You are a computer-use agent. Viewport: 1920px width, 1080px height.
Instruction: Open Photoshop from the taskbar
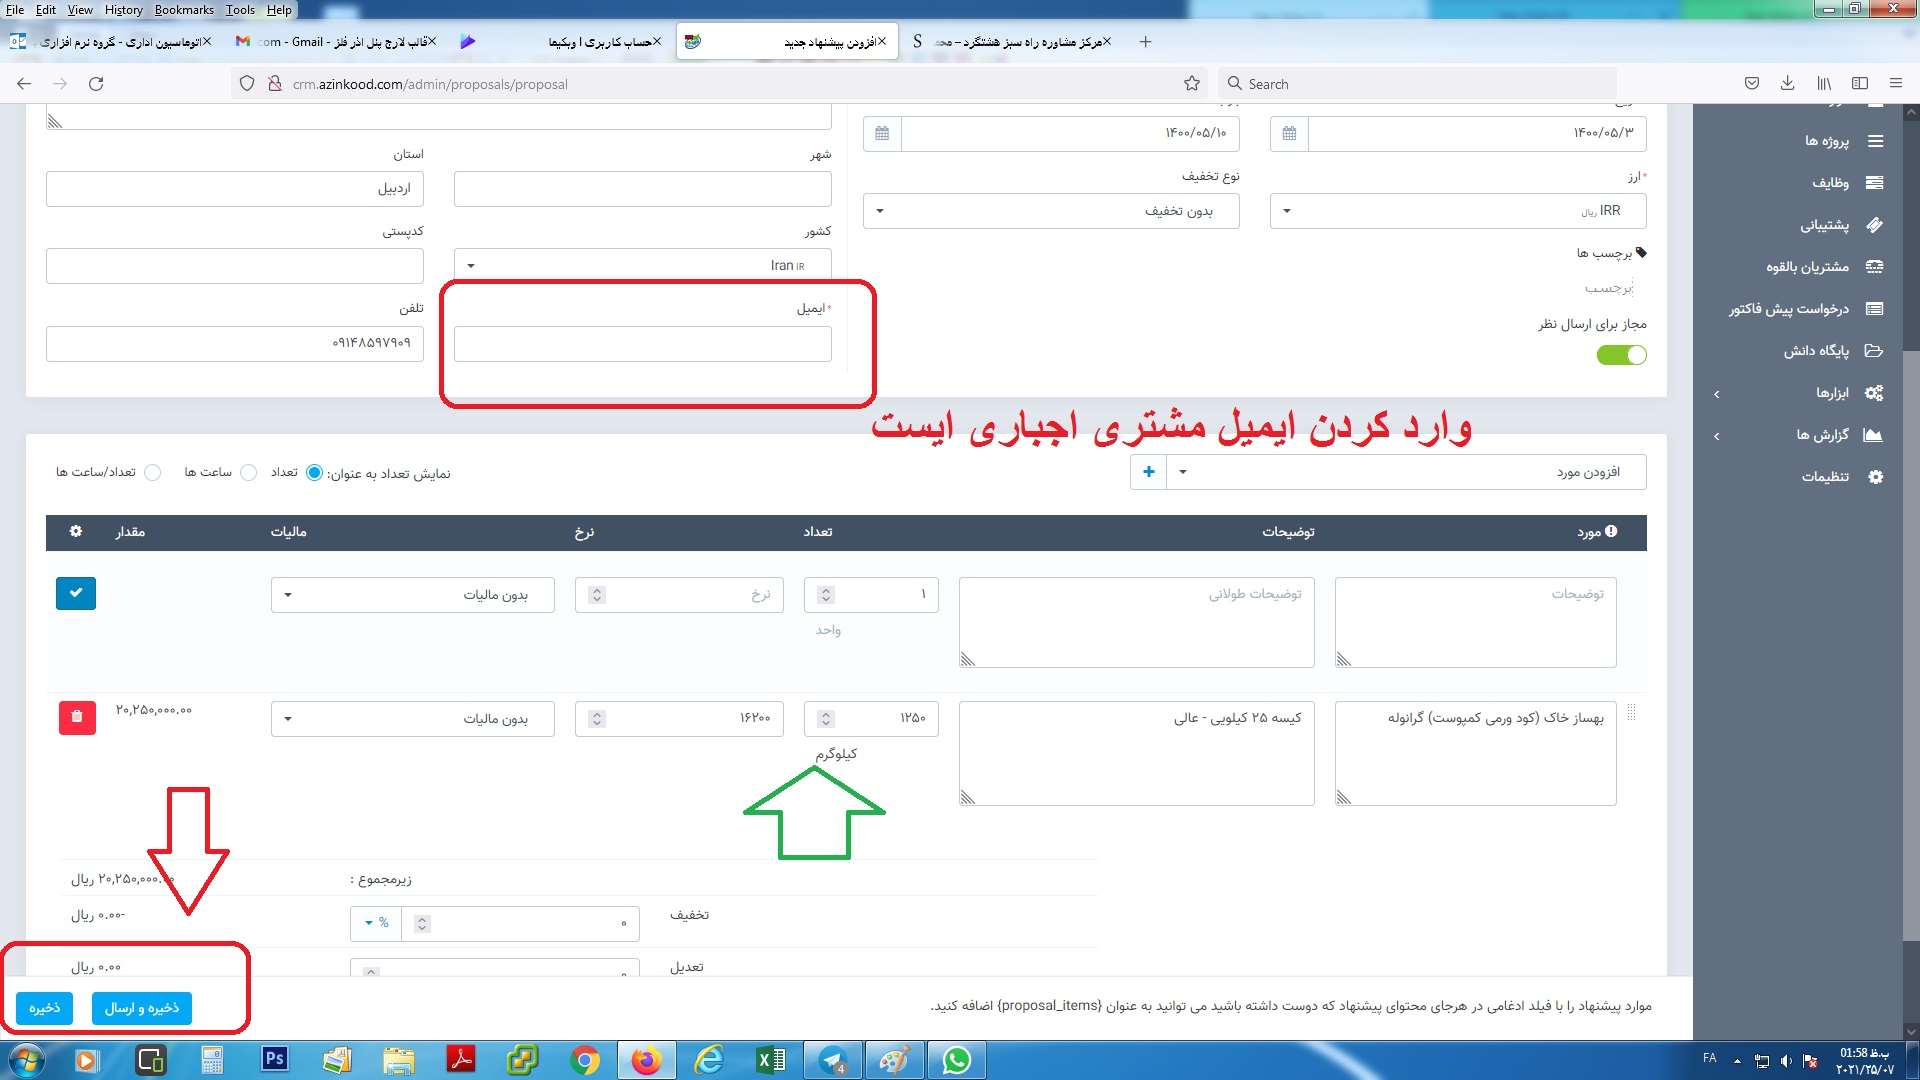[x=275, y=1060]
